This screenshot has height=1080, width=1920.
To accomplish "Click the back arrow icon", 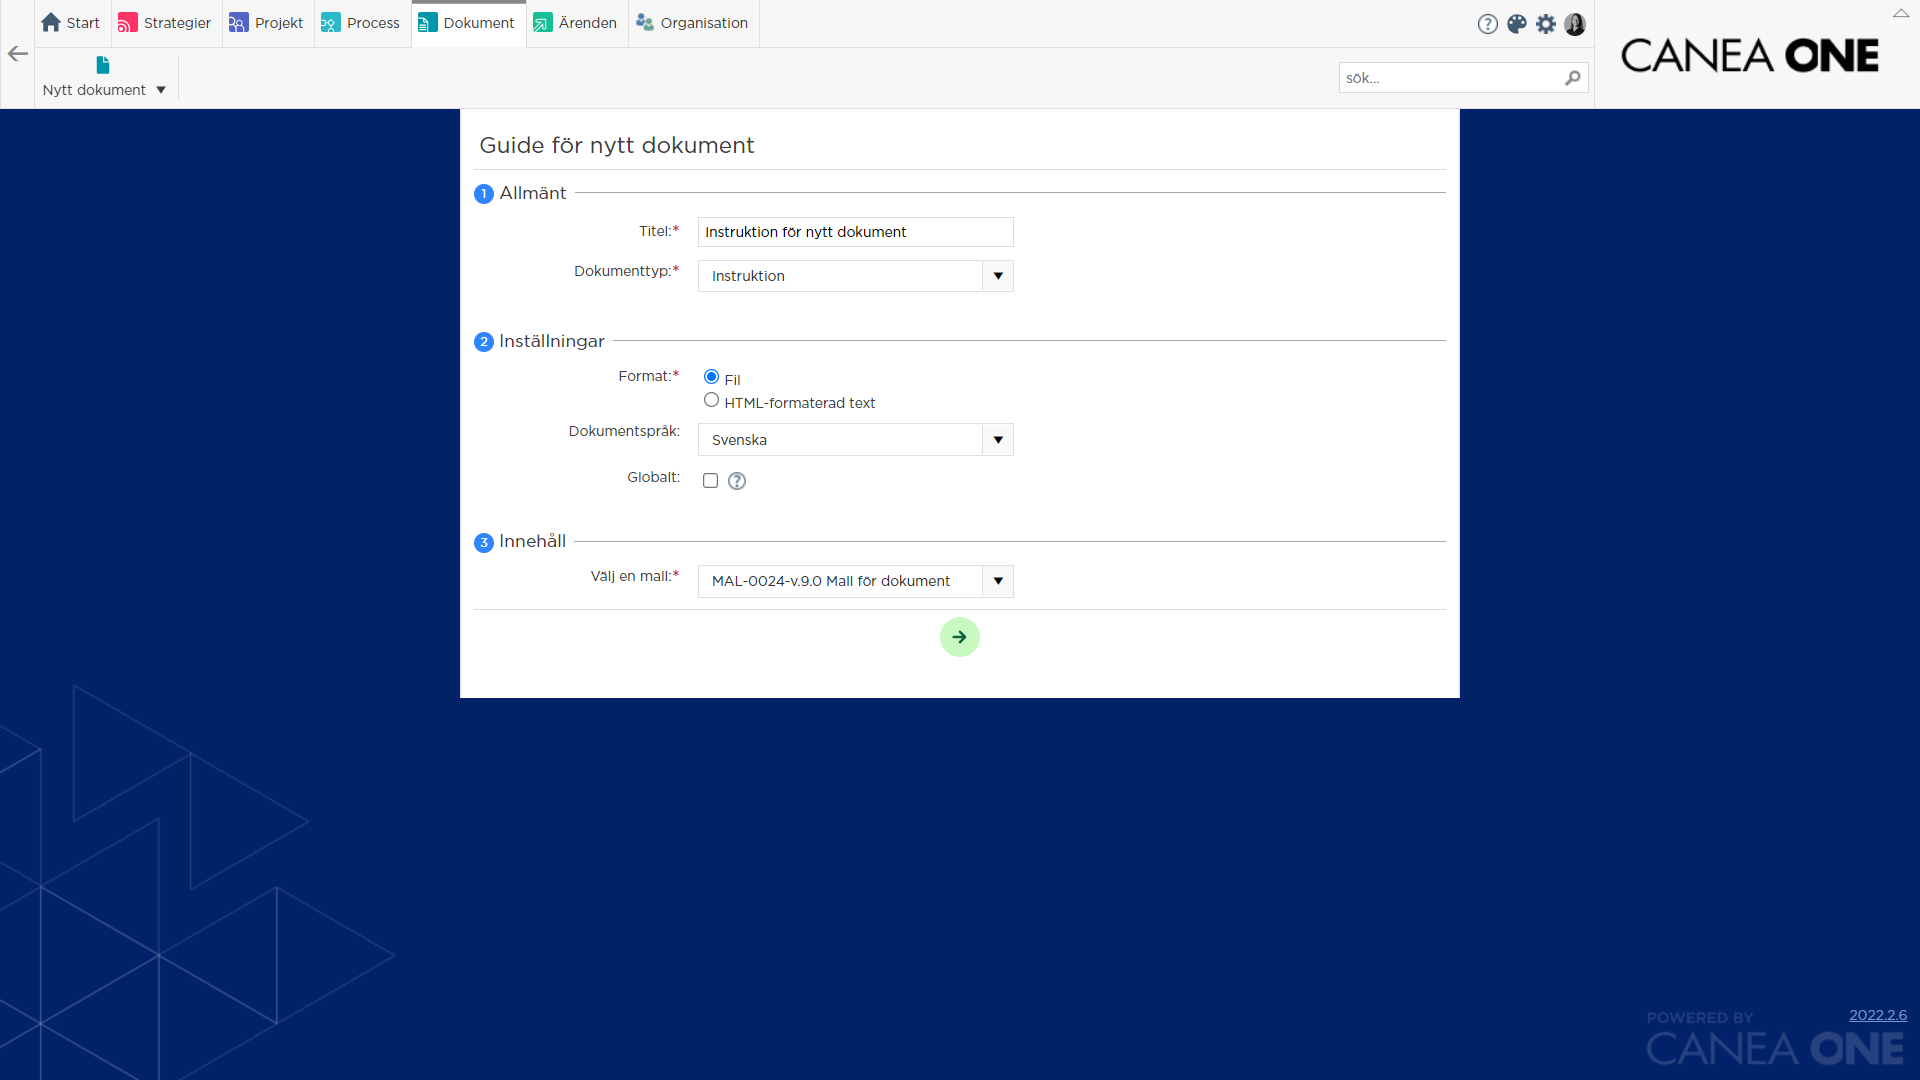I will click(x=17, y=54).
